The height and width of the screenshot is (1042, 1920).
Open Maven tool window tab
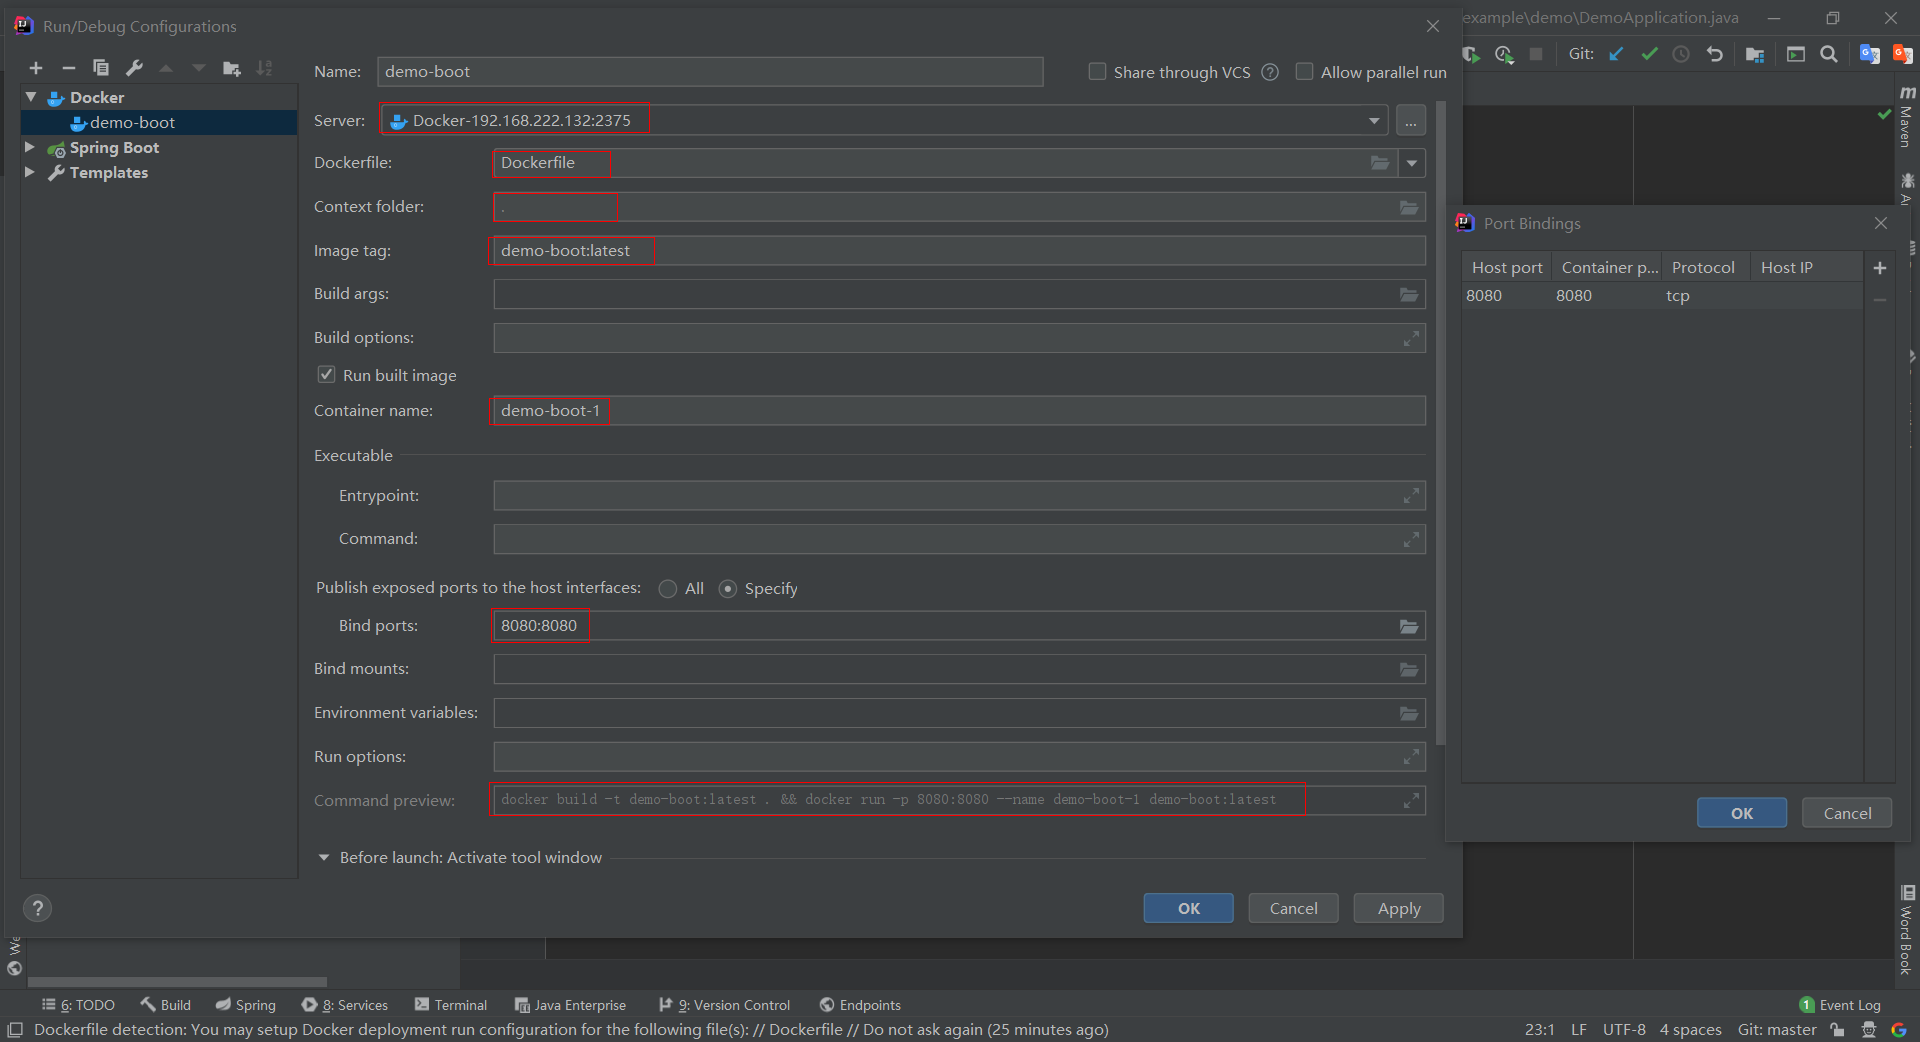click(x=1907, y=117)
